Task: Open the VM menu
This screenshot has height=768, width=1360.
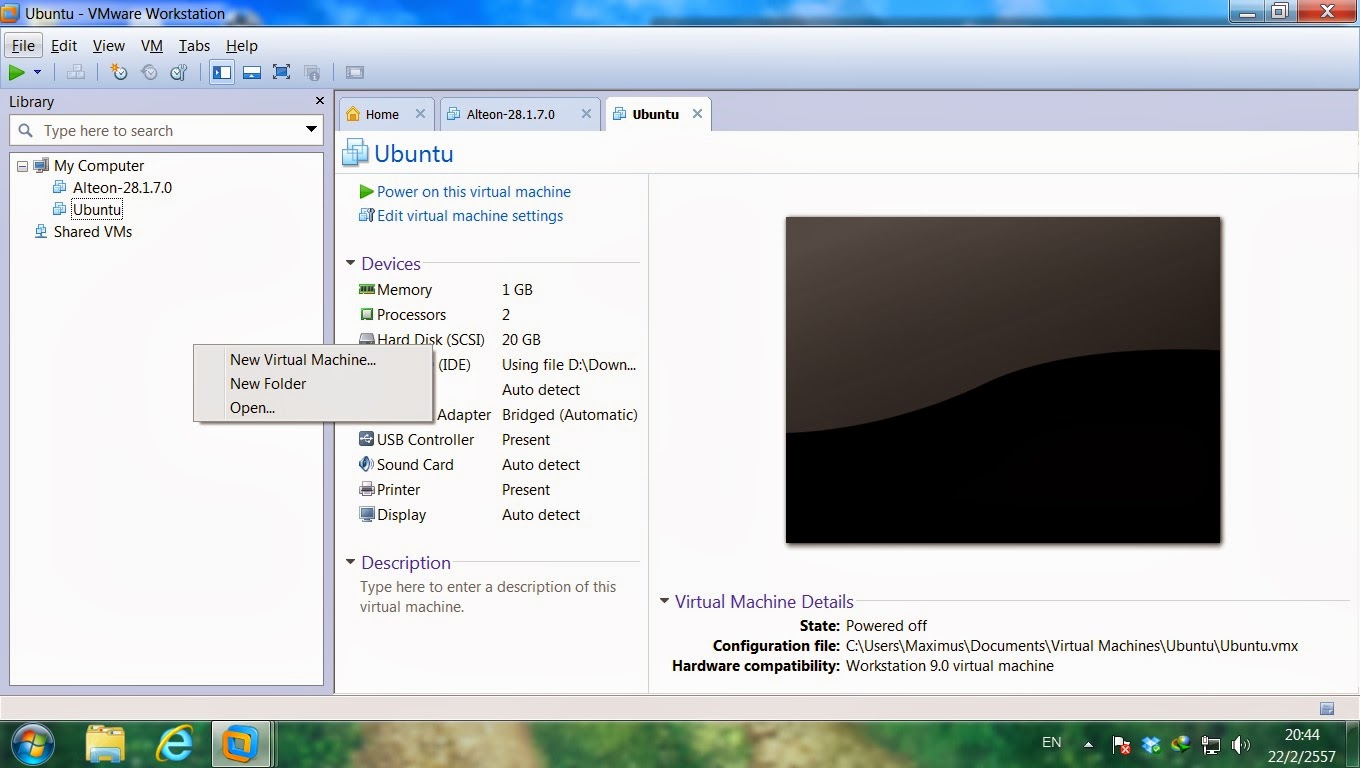Action: point(152,45)
